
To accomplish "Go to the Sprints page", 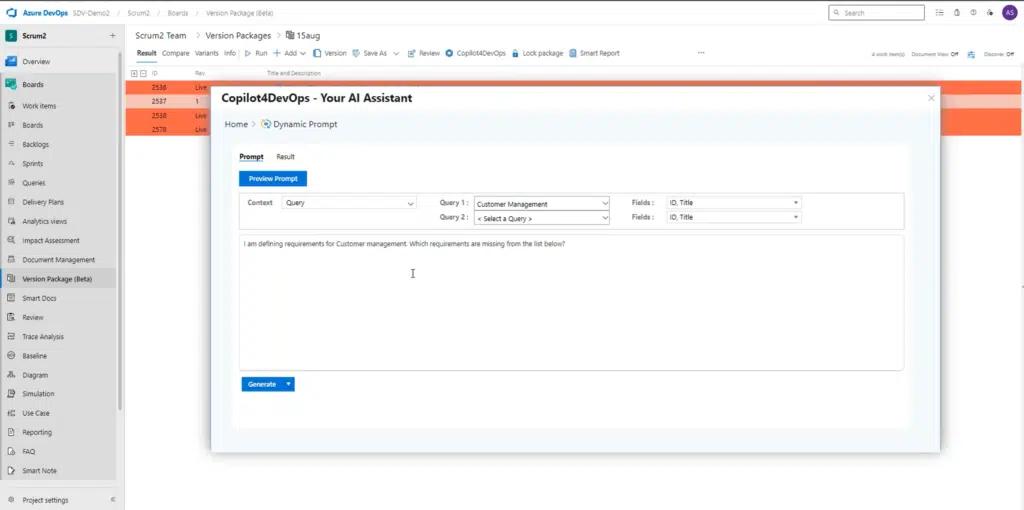I will click(33, 164).
